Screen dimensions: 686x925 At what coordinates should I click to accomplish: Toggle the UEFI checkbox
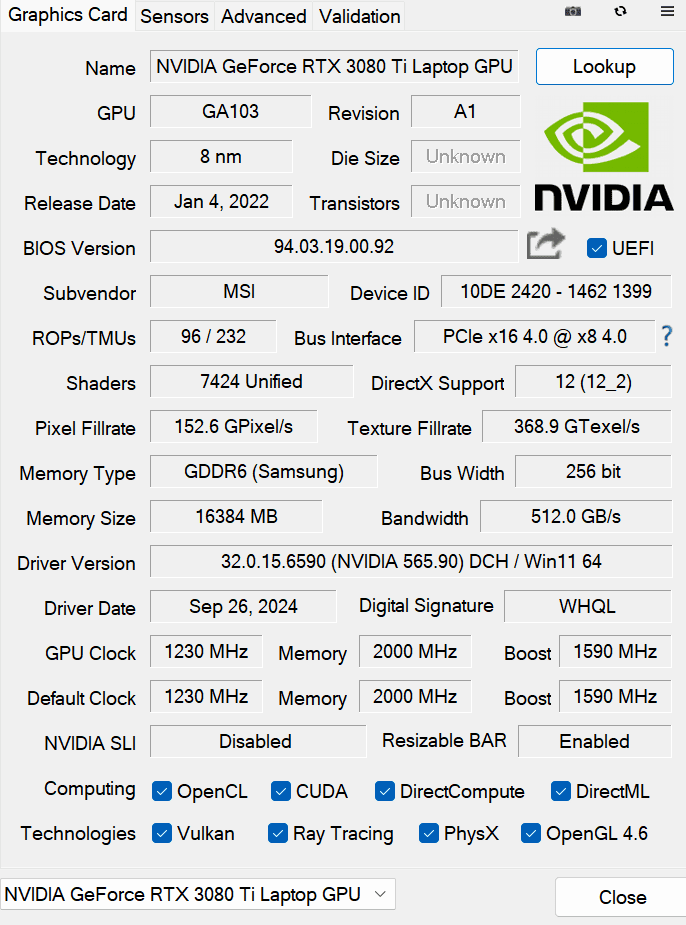tap(597, 248)
